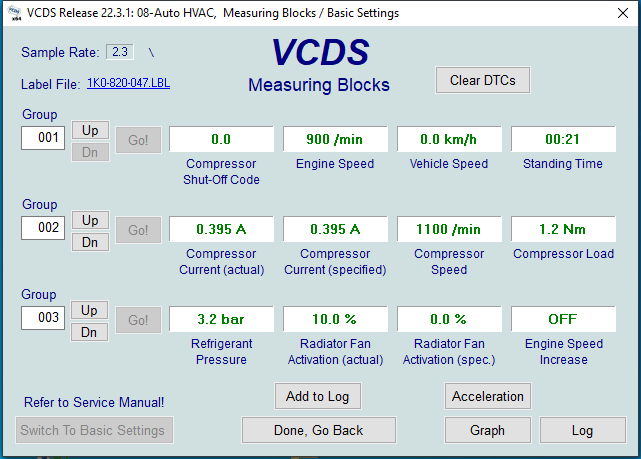Click the Group 002 number field

coord(43,228)
